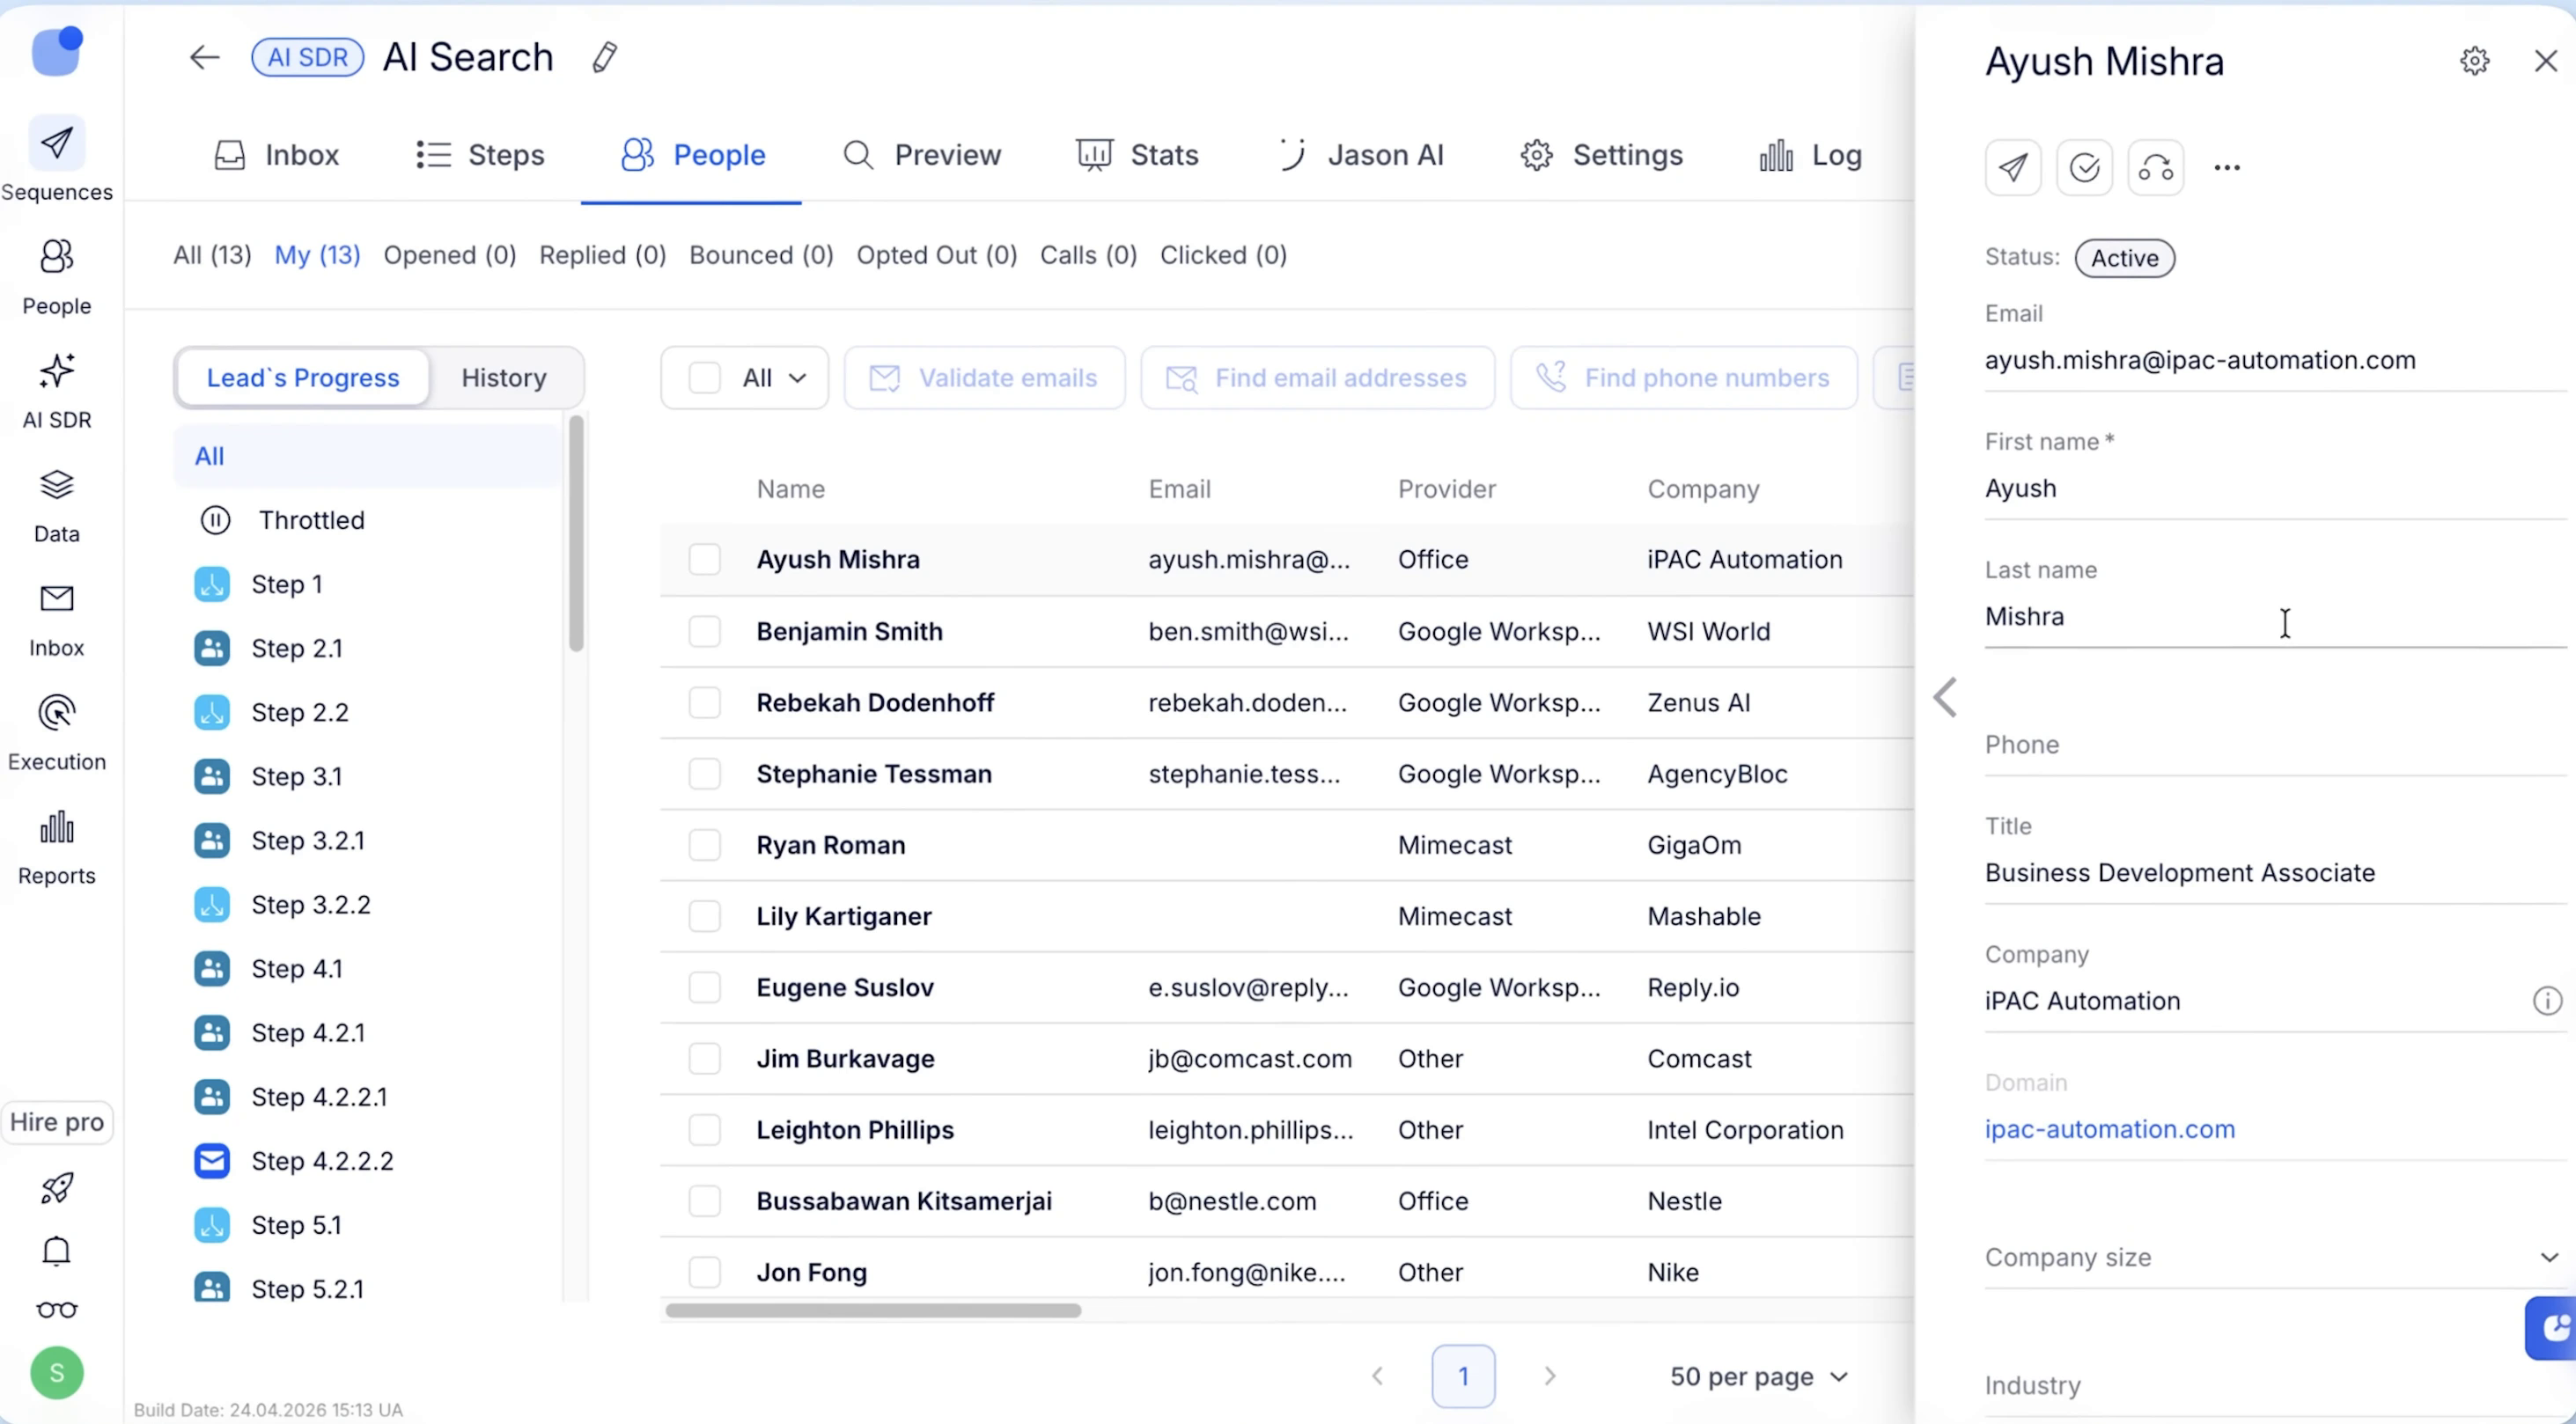Screen dimensions: 2576x1424
Task: Switch to the History tab
Action: tap(504, 378)
